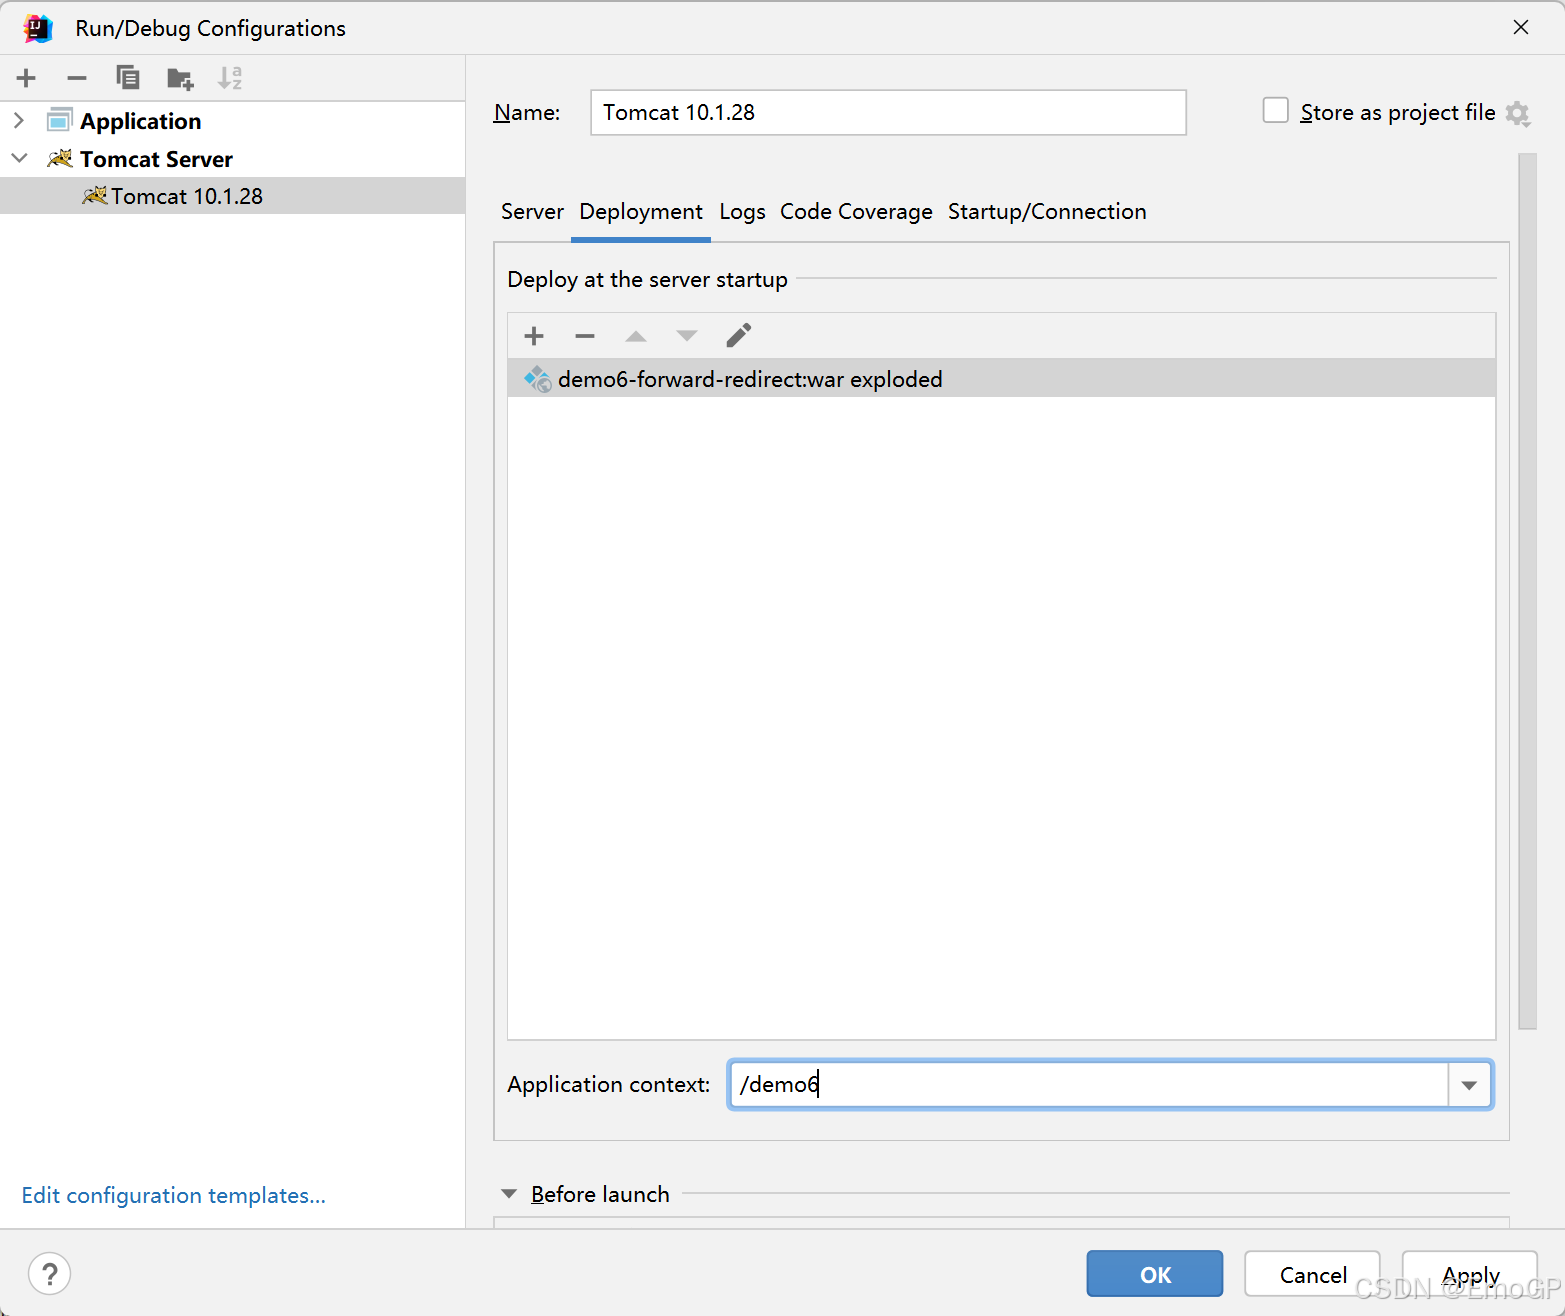Screen dimensions: 1565x1316
Task: Click the Deploy at the server startup label
Action: pyautogui.click(x=647, y=279)
